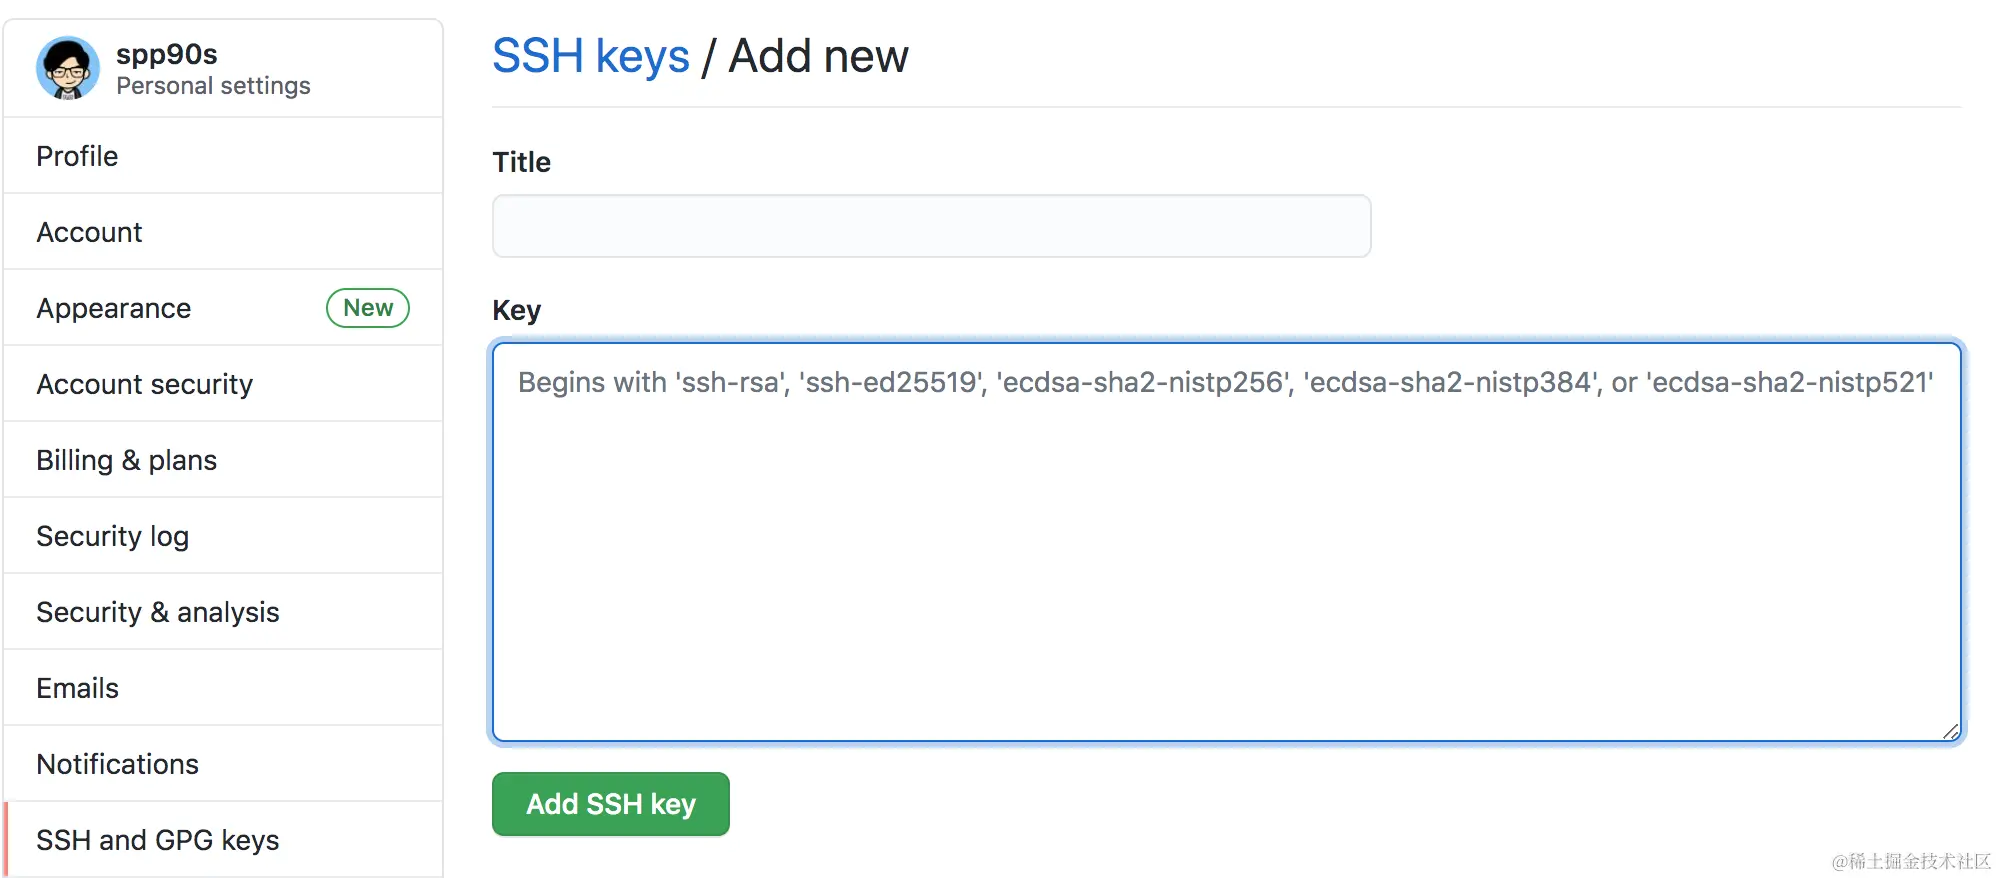Go to the Emails settings page
This screenshot has width=1998, height=878.
coord(223,688)
